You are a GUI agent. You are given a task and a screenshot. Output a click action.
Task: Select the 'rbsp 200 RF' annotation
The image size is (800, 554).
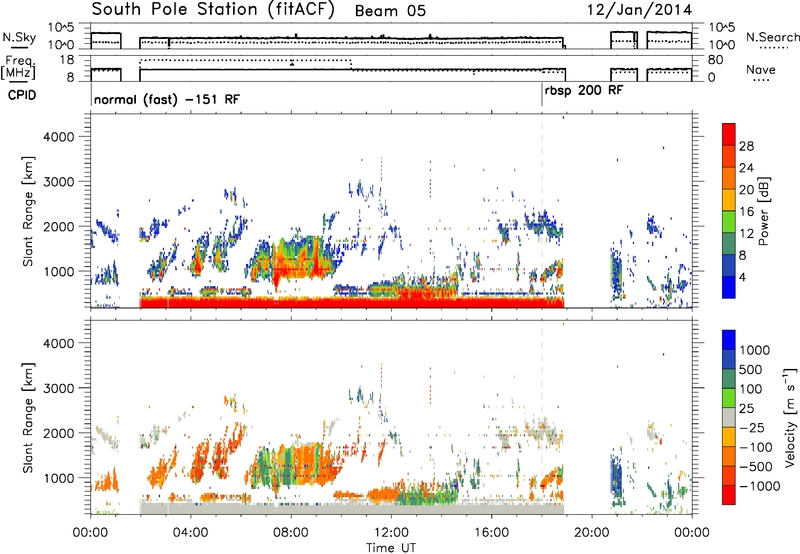tap(584, 91)
